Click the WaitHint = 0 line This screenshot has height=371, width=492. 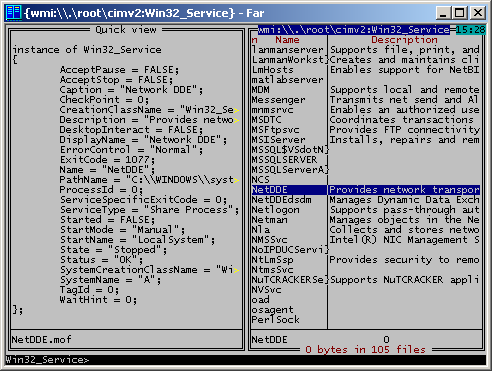[x=98, y=300]
